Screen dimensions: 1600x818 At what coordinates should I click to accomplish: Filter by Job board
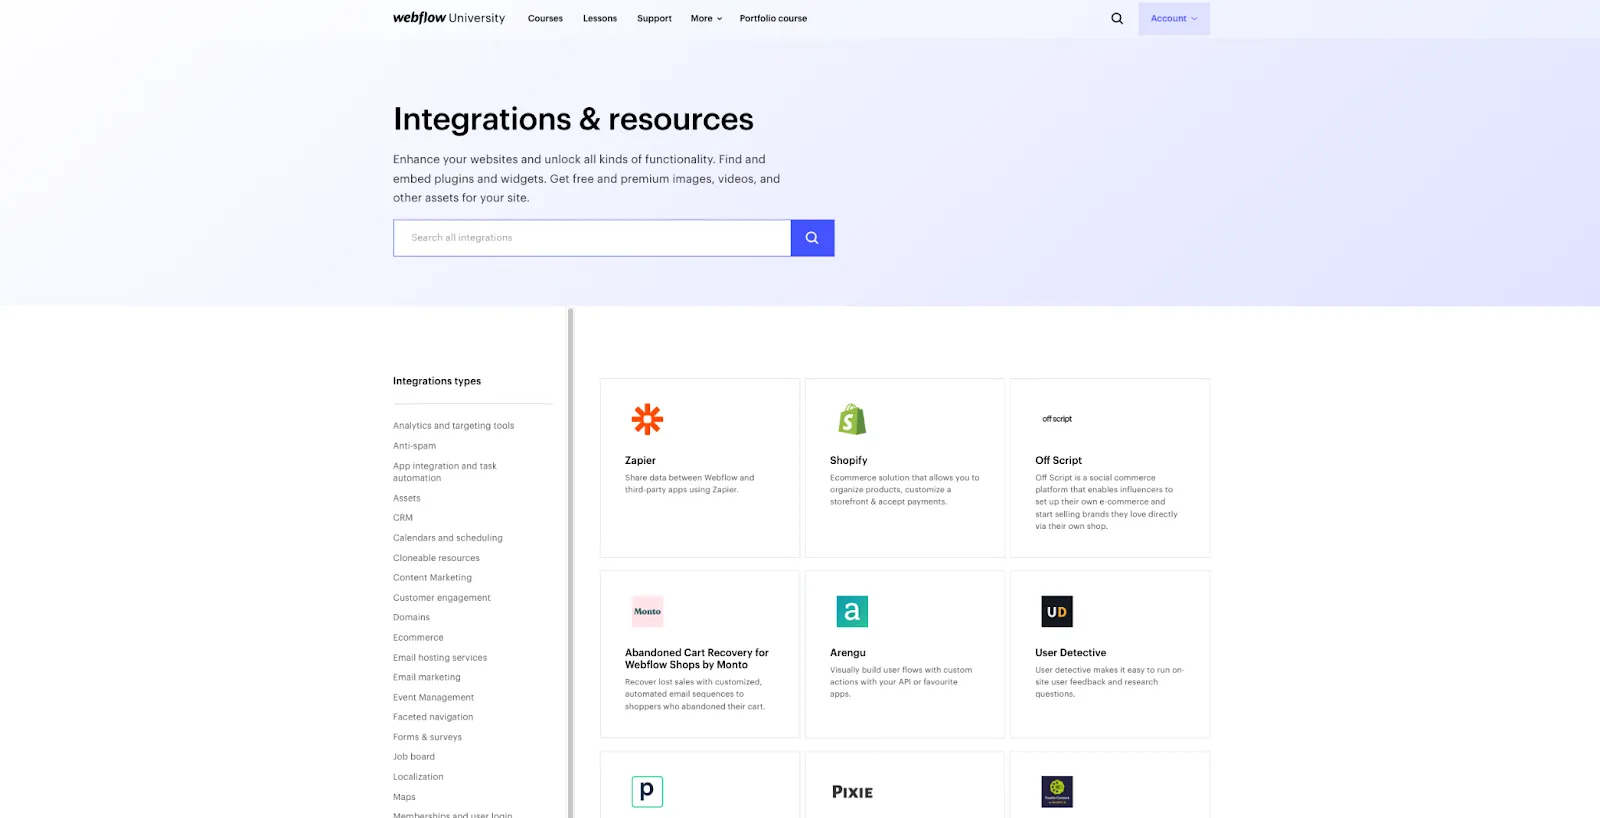click(414, 757)
